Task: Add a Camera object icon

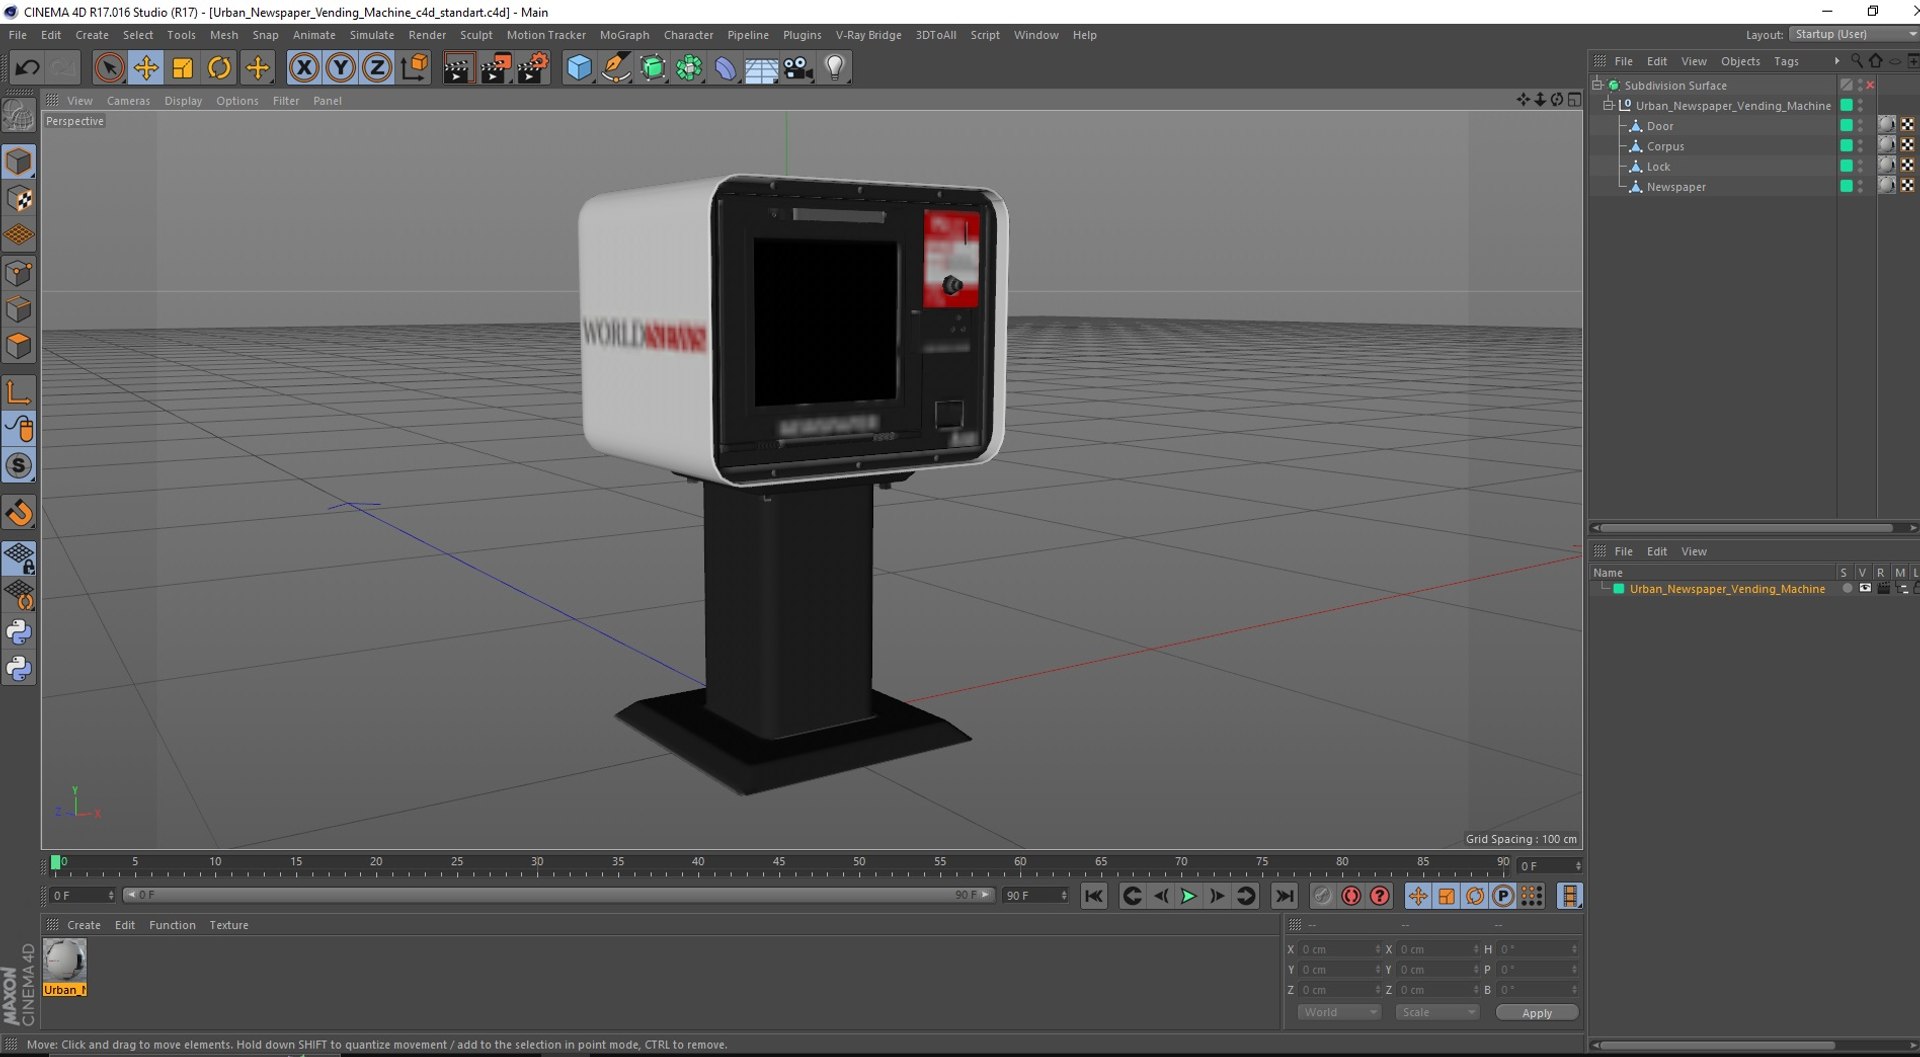Action: pyautogui.click(x=798, y=68)
